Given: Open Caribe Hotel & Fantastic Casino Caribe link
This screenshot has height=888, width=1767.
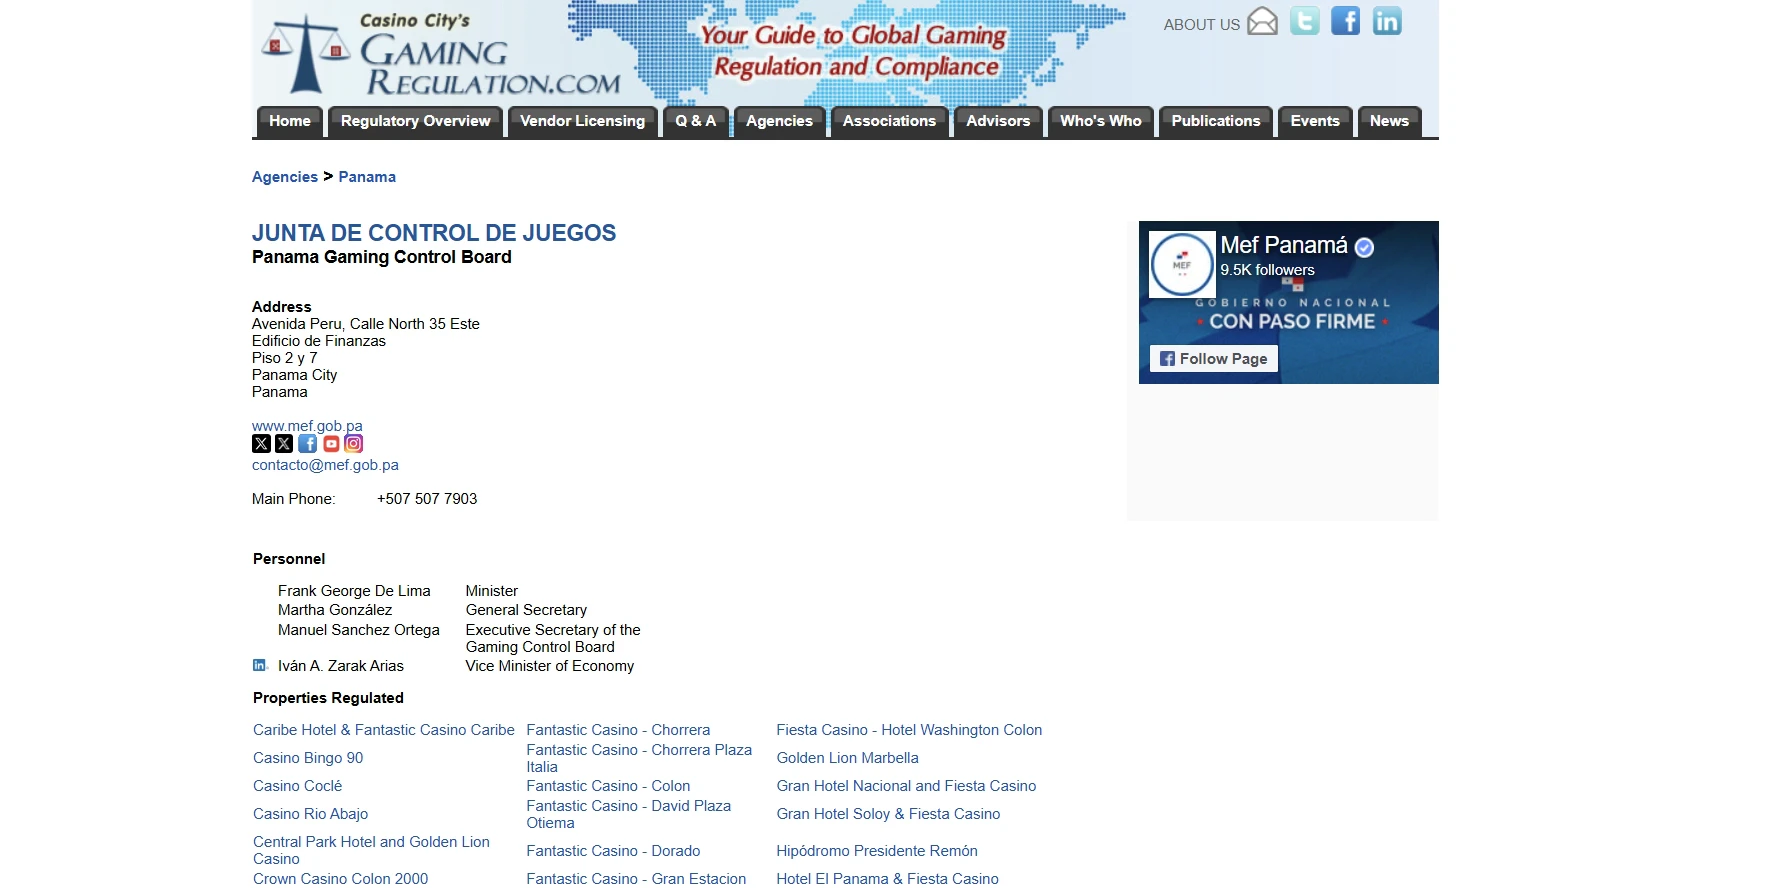Looking at the screenshot, I should click(384, 730).
